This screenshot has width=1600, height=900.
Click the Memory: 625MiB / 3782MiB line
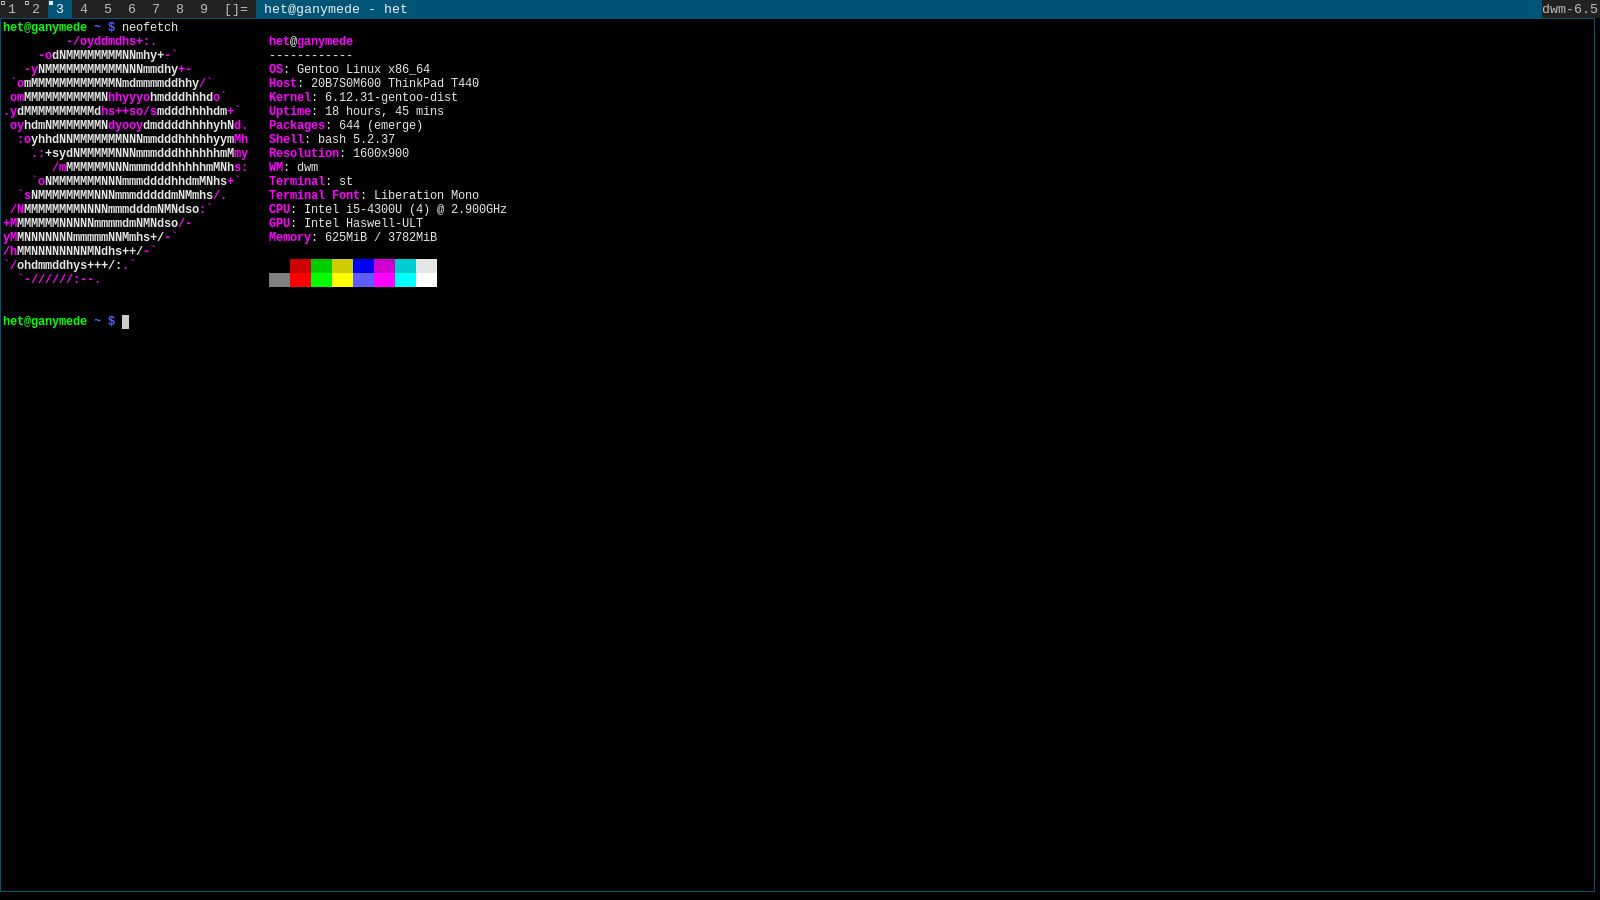[x=353, y=238]
